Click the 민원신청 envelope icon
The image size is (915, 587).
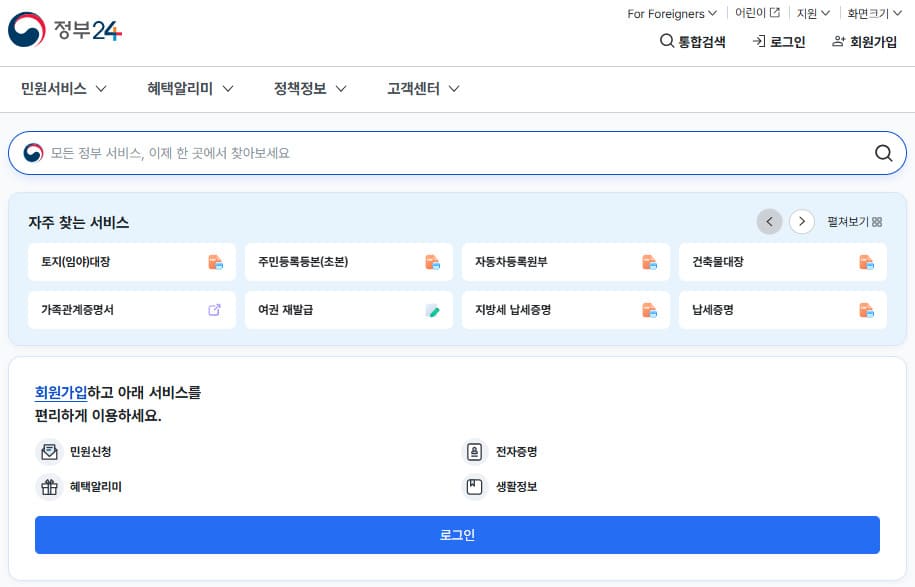click(48, 452)
